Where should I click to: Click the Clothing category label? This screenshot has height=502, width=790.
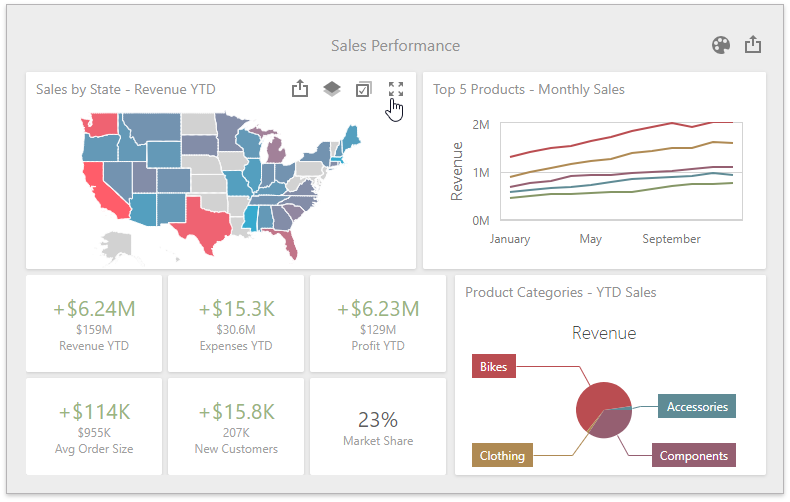502,456
